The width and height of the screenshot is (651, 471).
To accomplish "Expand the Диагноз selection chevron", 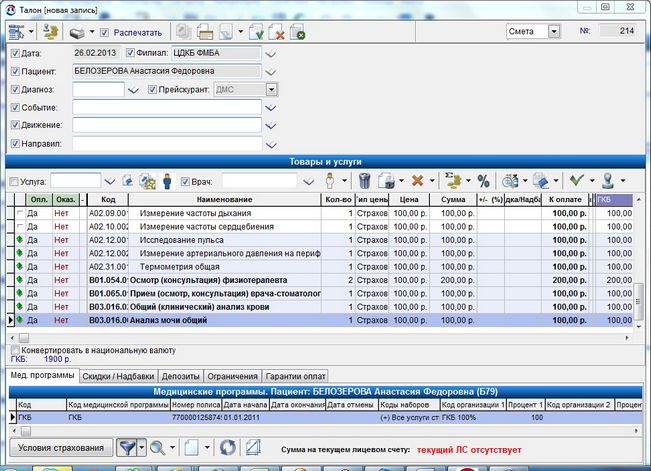I will coord(133,90).
